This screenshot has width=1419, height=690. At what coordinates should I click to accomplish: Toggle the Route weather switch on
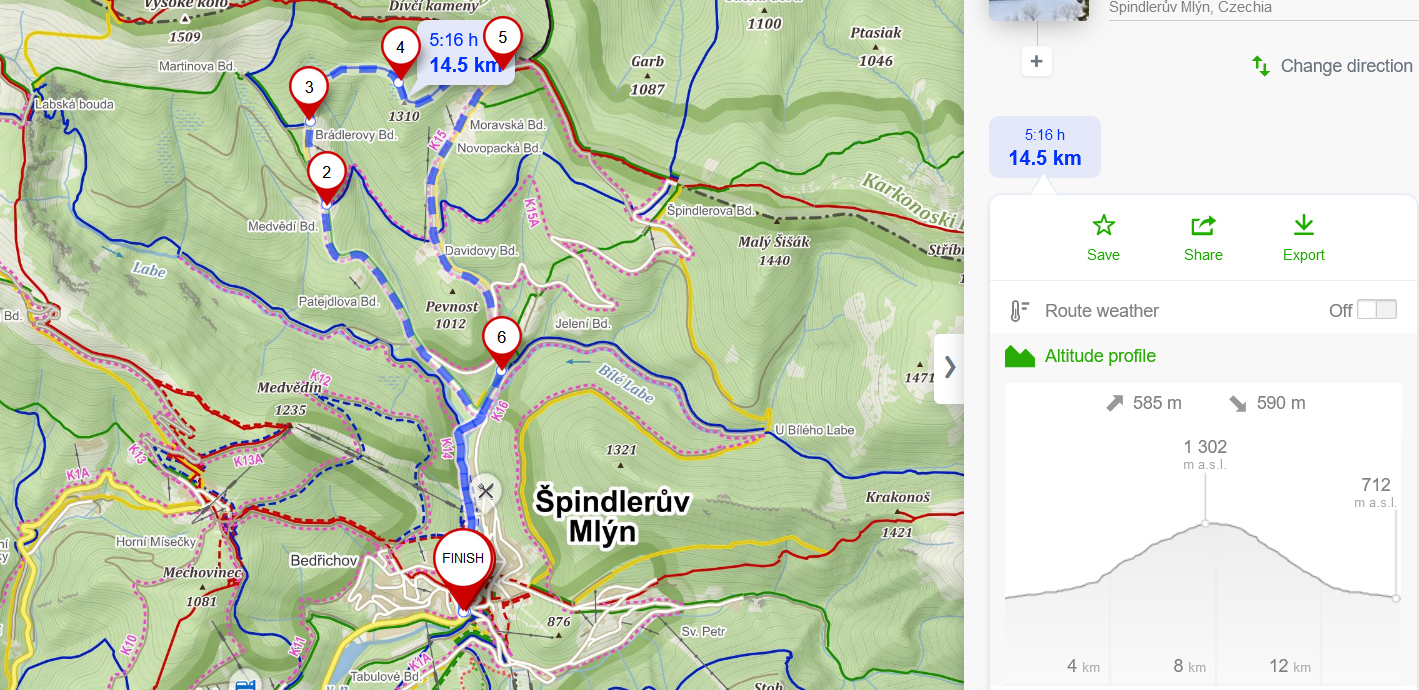point(1376,310)
